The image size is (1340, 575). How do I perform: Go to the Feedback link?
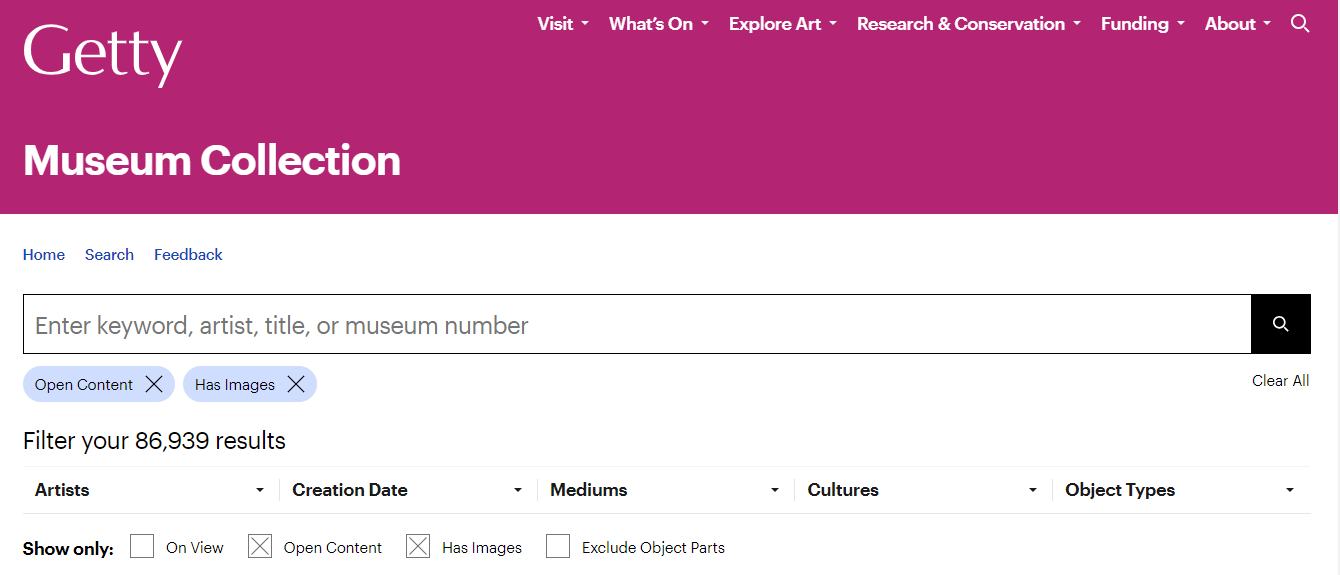click(188, 255)
